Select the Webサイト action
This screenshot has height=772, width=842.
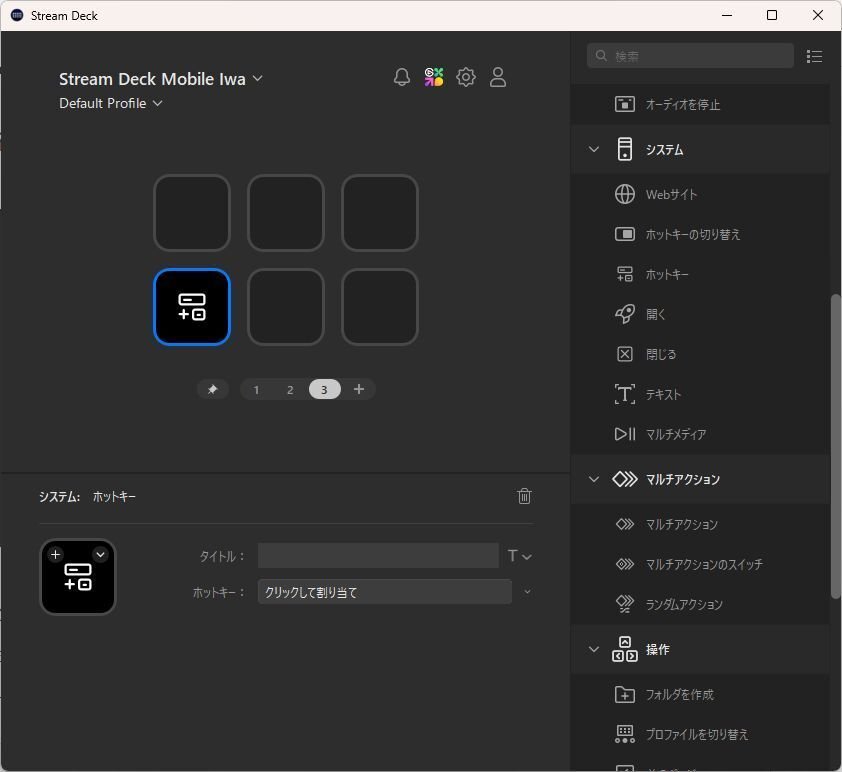tap(700, 194)
